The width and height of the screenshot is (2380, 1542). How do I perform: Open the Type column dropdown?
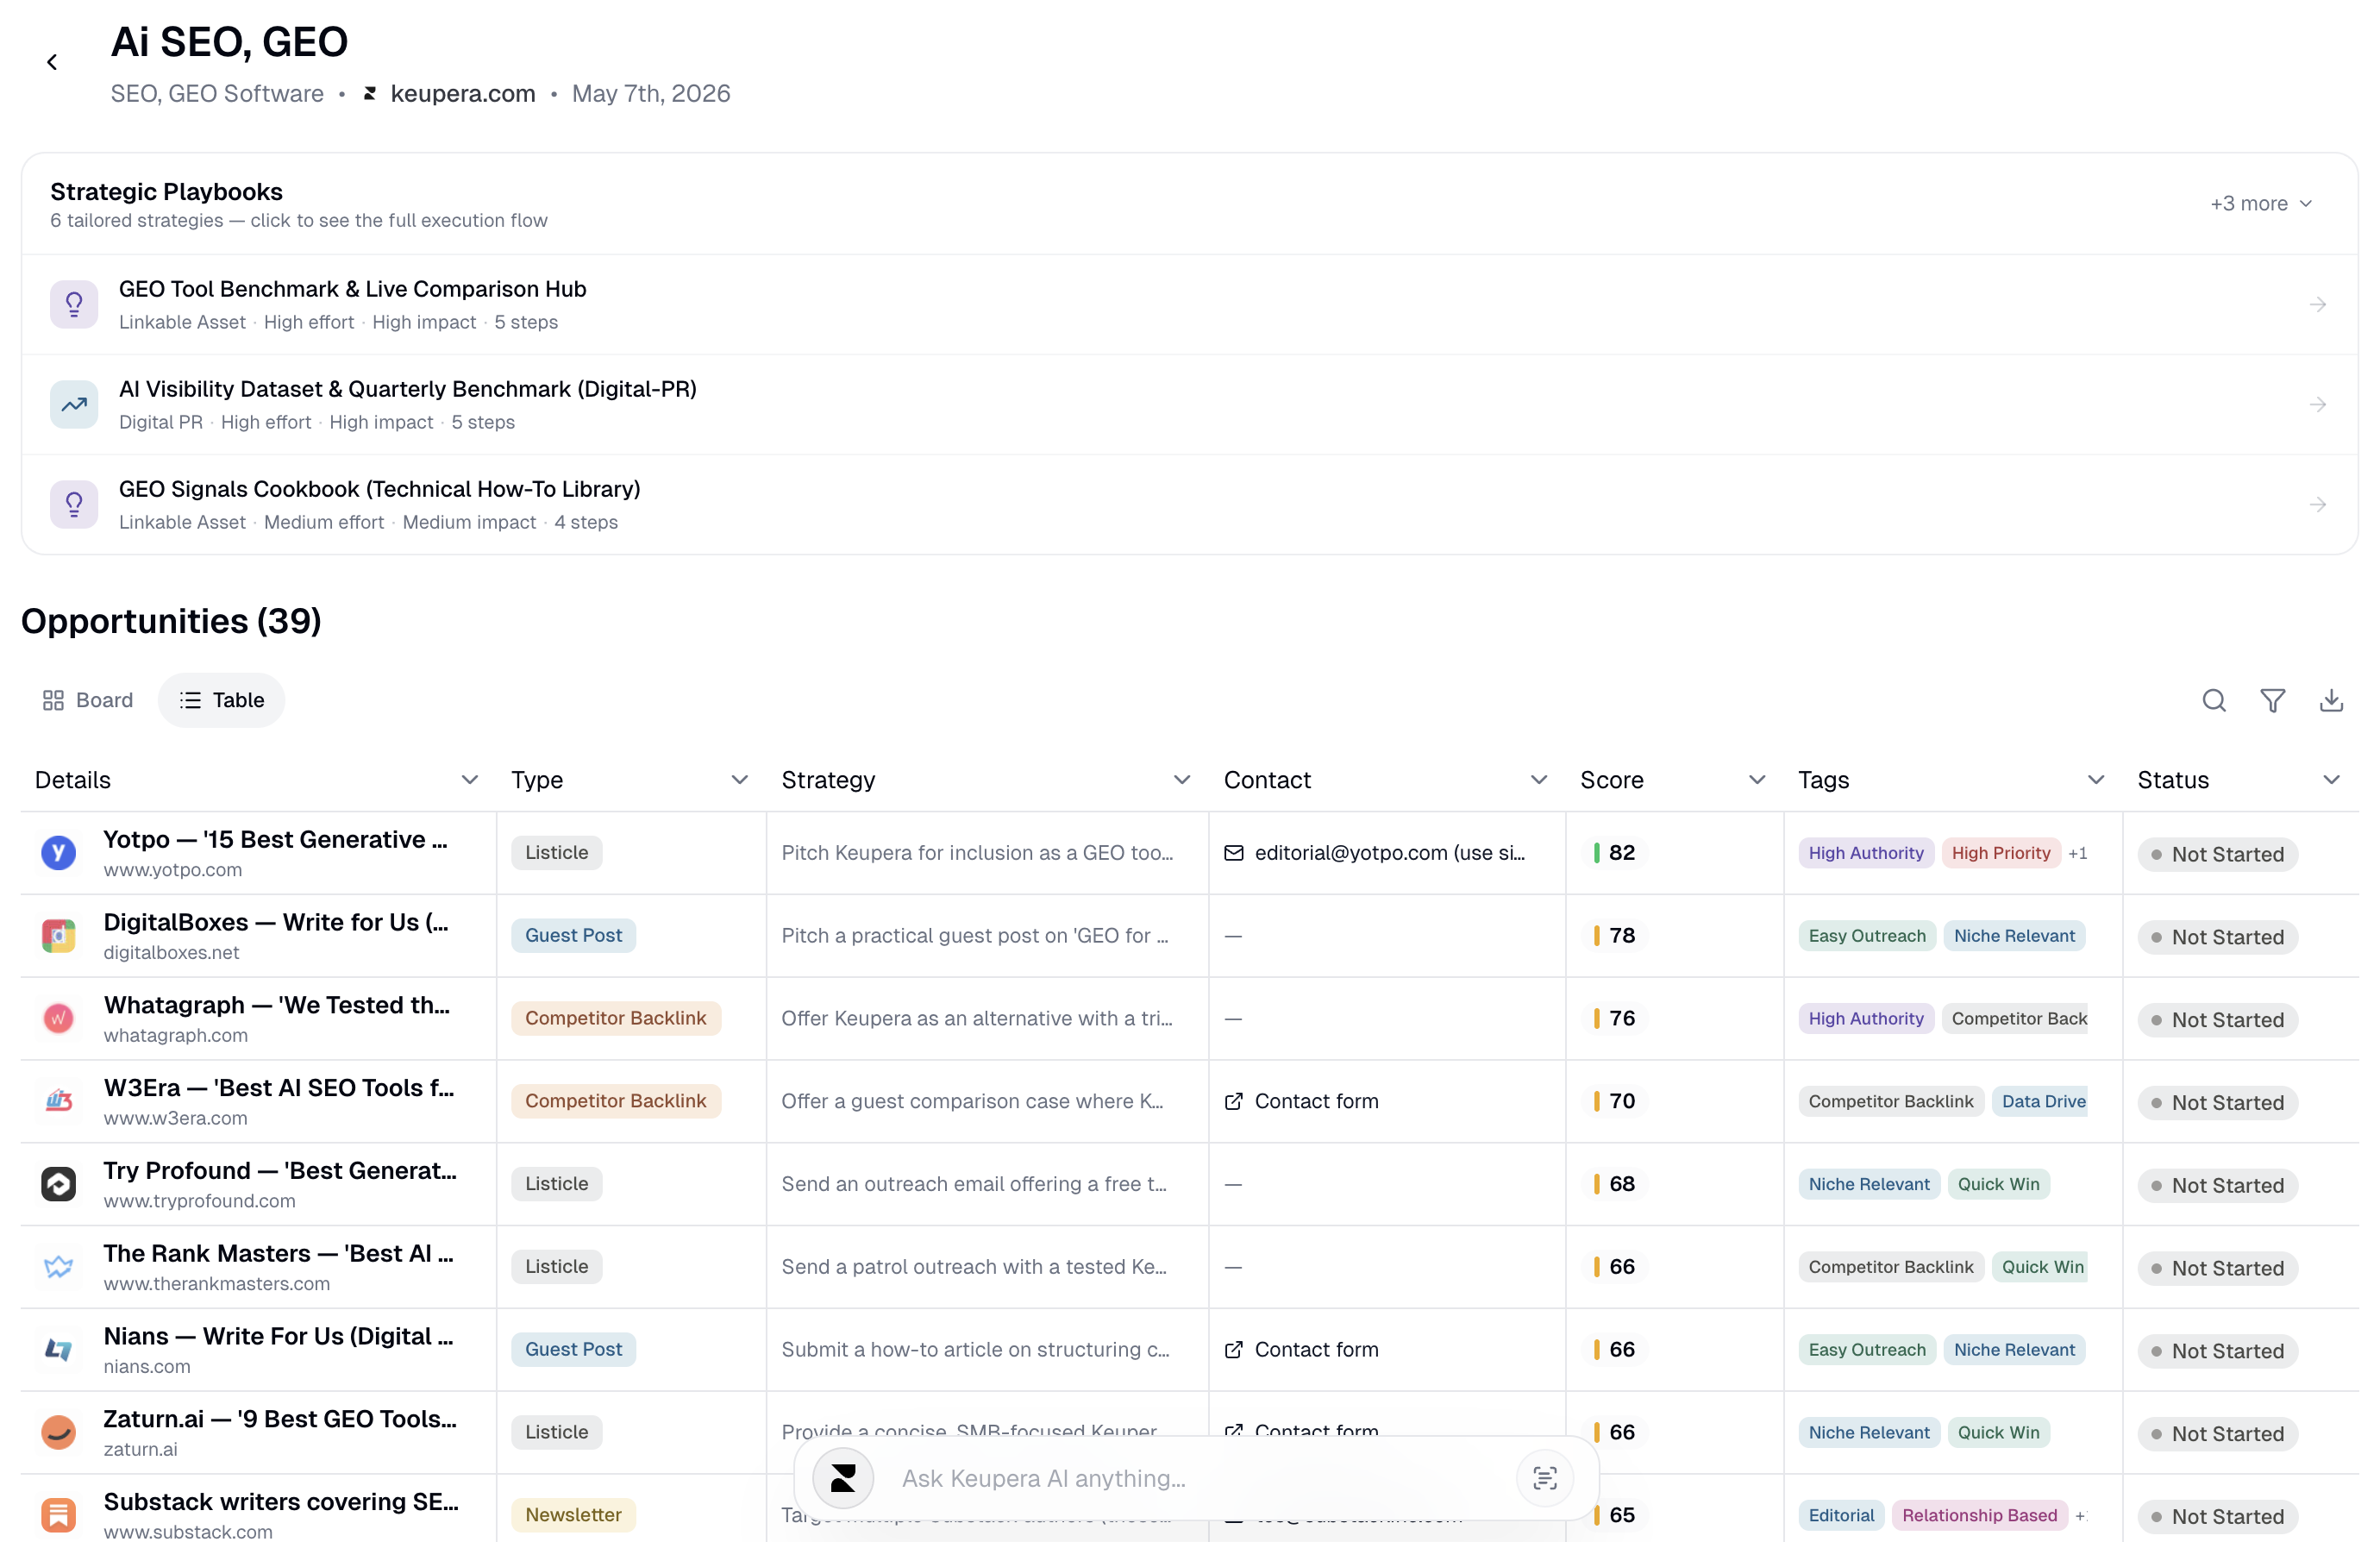739,780
